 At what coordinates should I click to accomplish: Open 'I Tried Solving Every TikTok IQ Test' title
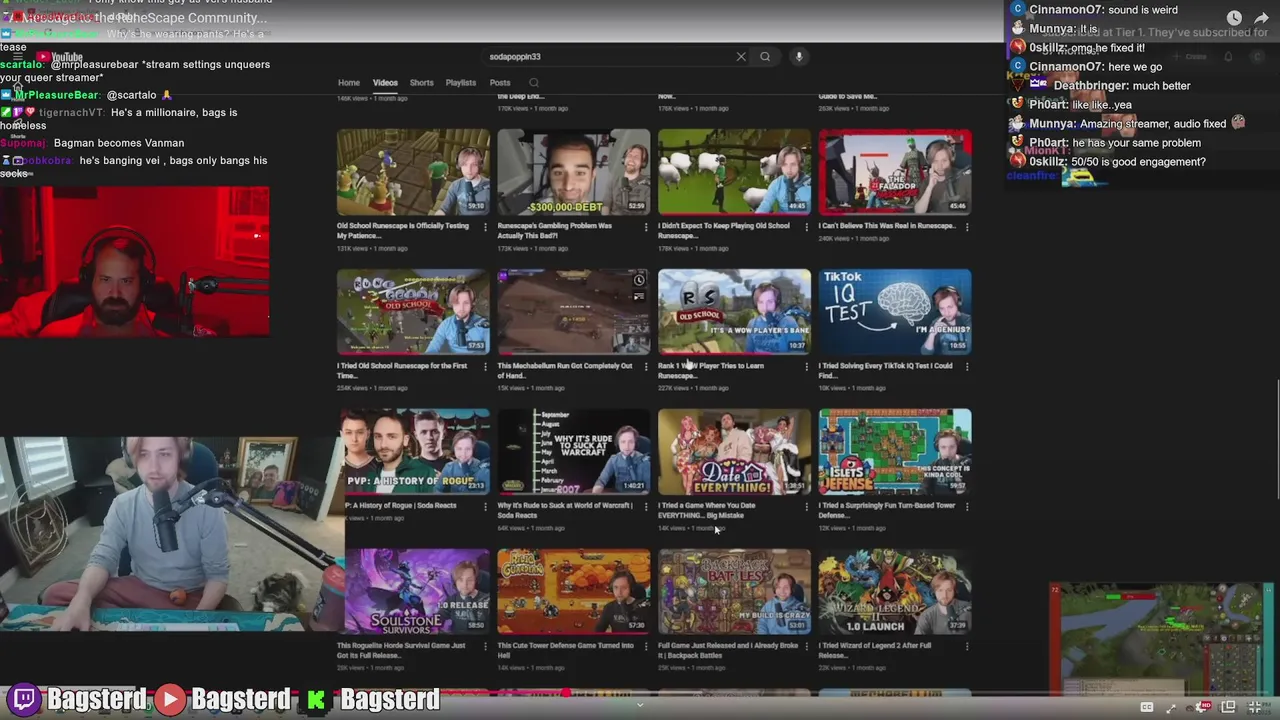click(886, 370)
